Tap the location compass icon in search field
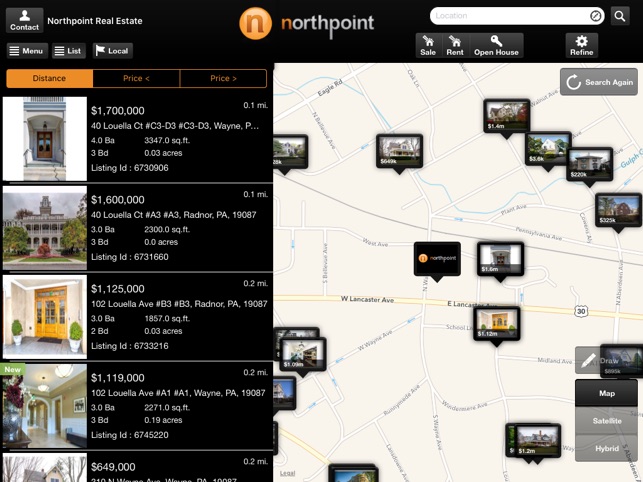Viewport: 643px width, 482px height. (x=595, y=16)
